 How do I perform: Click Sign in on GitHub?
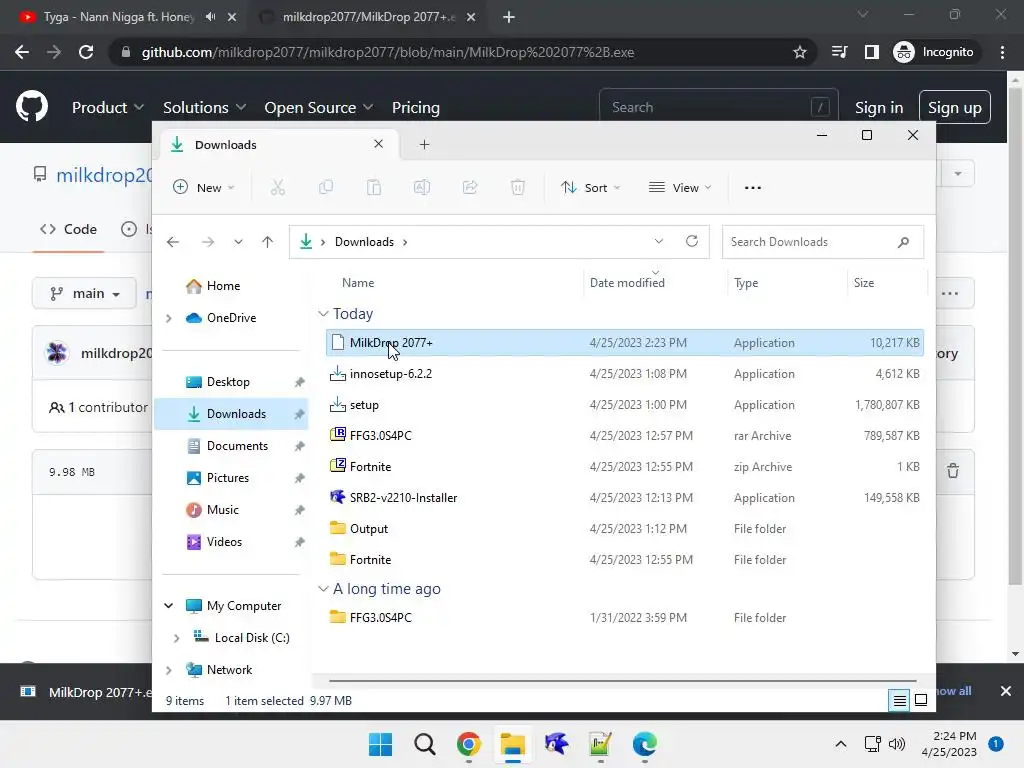[879, 107]
